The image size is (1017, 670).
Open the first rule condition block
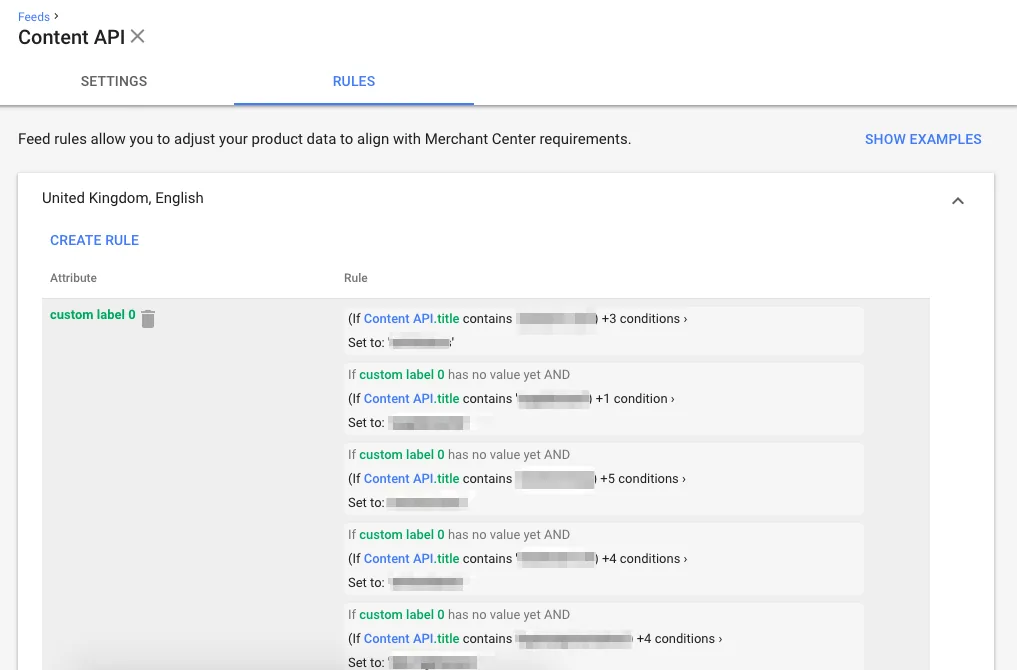603,330
